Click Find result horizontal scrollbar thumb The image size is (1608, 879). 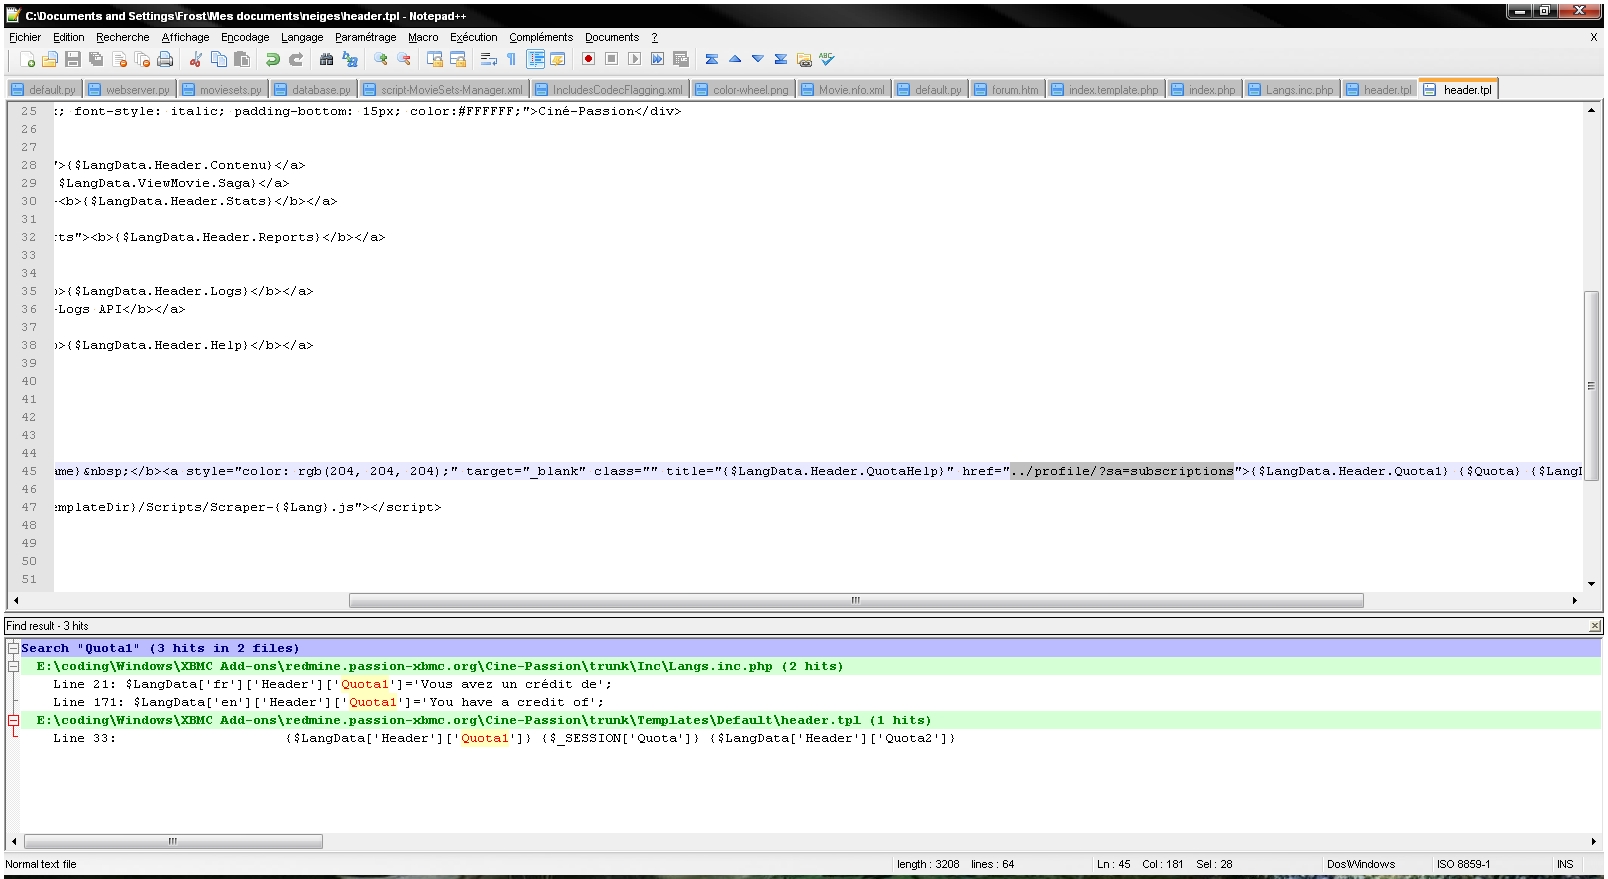173,841
